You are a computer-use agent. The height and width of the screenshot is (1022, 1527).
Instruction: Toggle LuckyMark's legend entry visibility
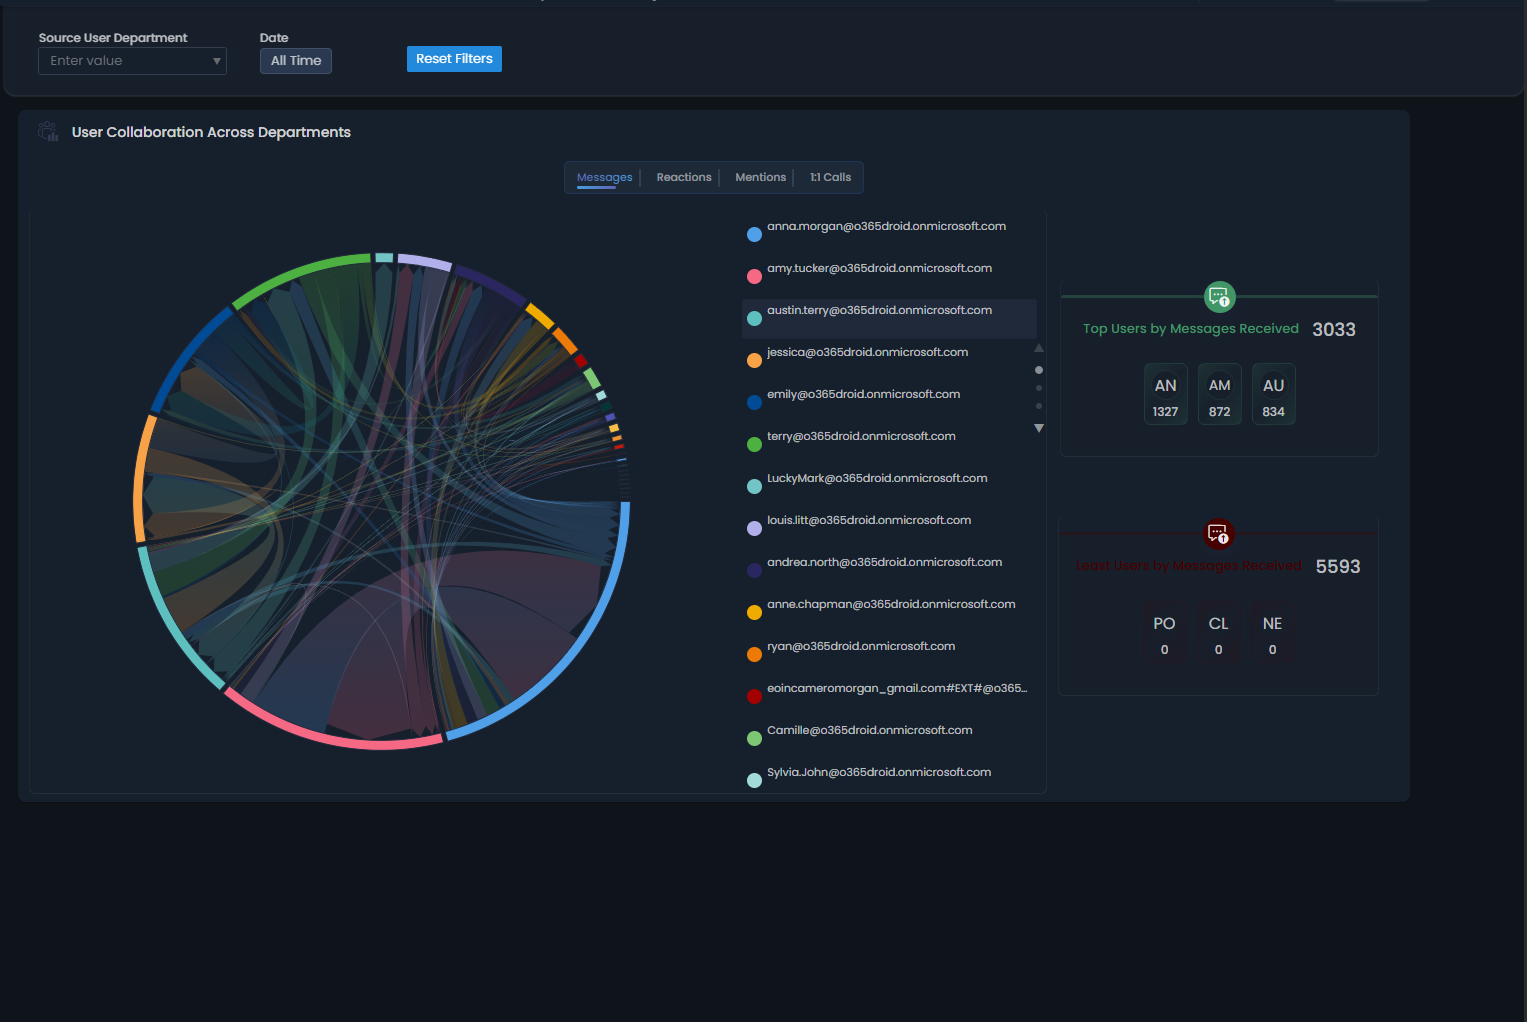(x=877, y=478)
